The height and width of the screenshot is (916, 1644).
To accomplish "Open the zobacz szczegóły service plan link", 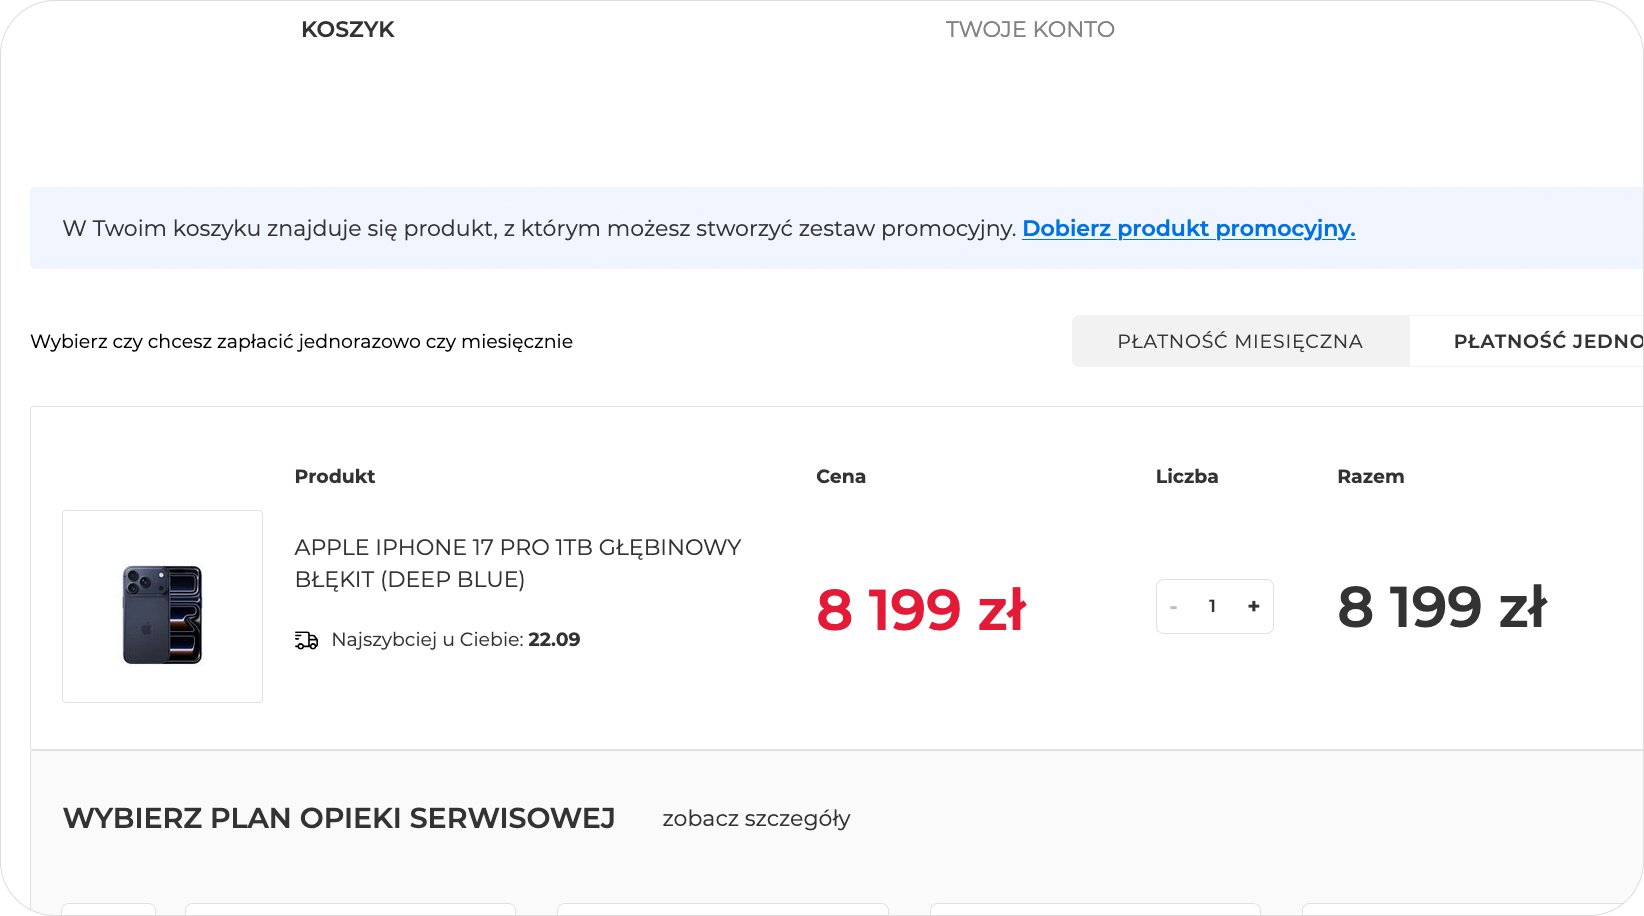I will point(756,819).
